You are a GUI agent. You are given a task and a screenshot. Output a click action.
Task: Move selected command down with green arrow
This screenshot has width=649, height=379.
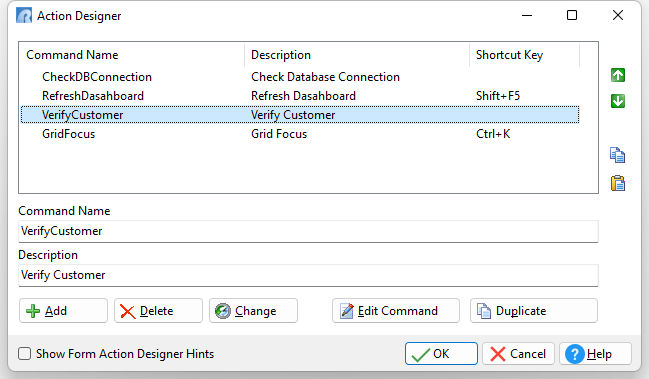[x=618, y=101]
